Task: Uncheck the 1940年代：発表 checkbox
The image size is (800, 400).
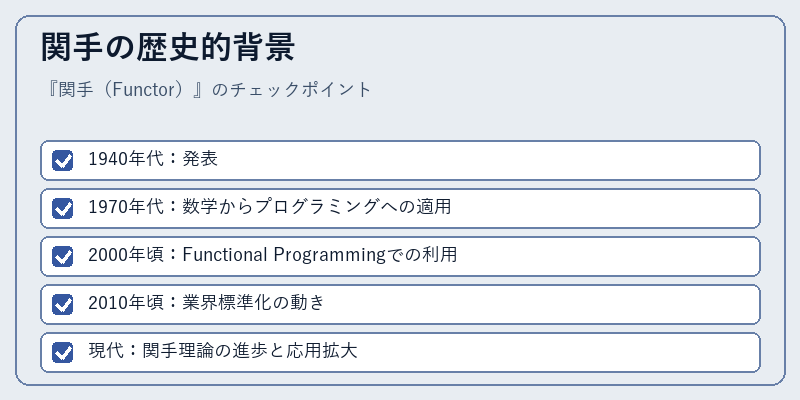Action: tap(63, 160)
